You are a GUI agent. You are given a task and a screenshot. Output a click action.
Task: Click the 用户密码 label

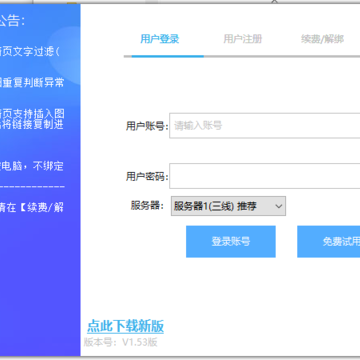click(147, 177)
